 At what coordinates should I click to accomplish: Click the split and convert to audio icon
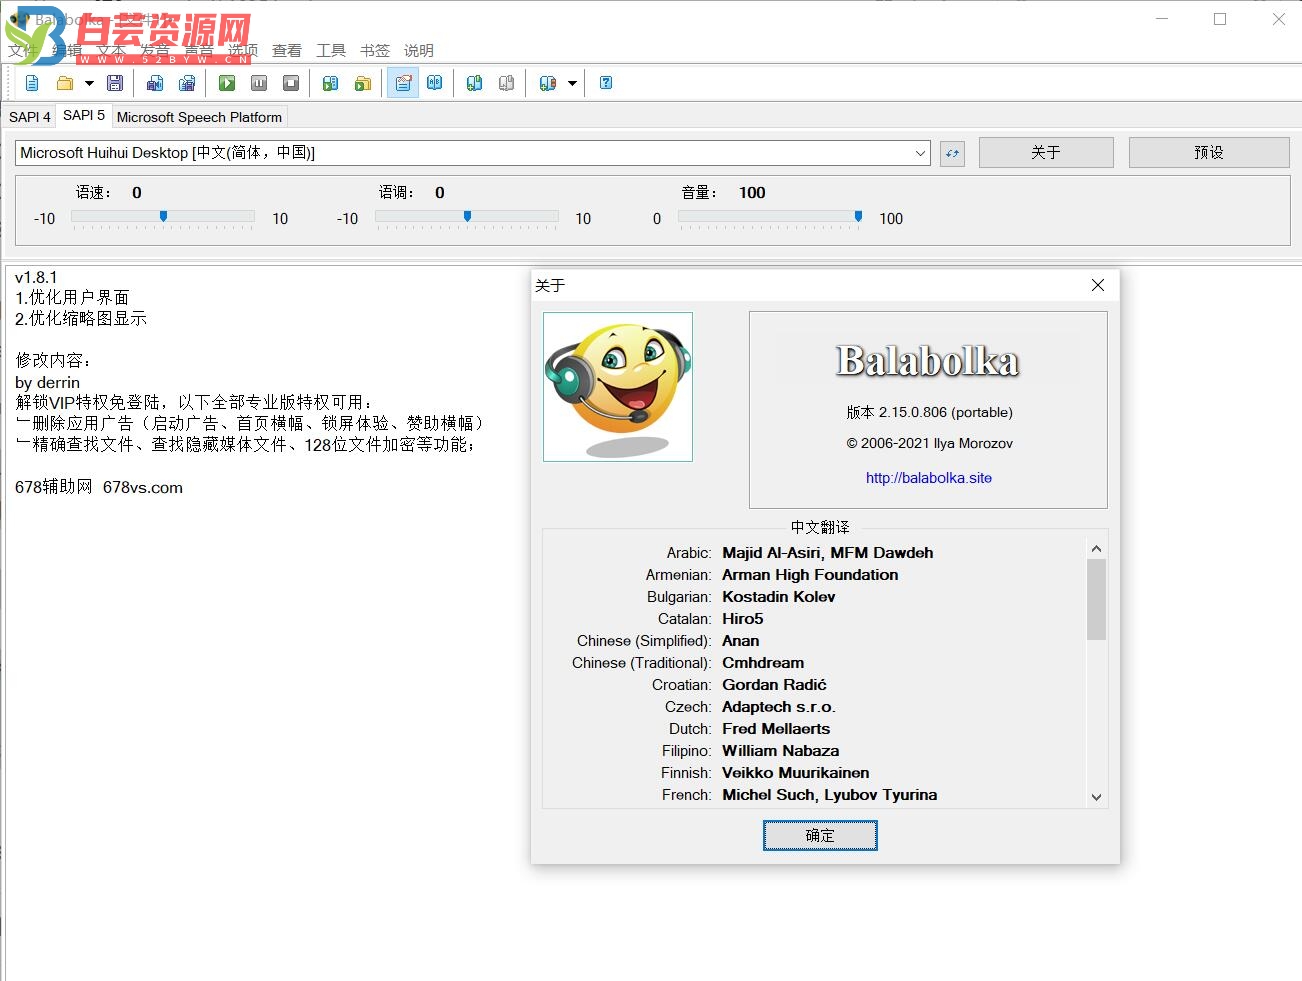[x=187, y=83]
